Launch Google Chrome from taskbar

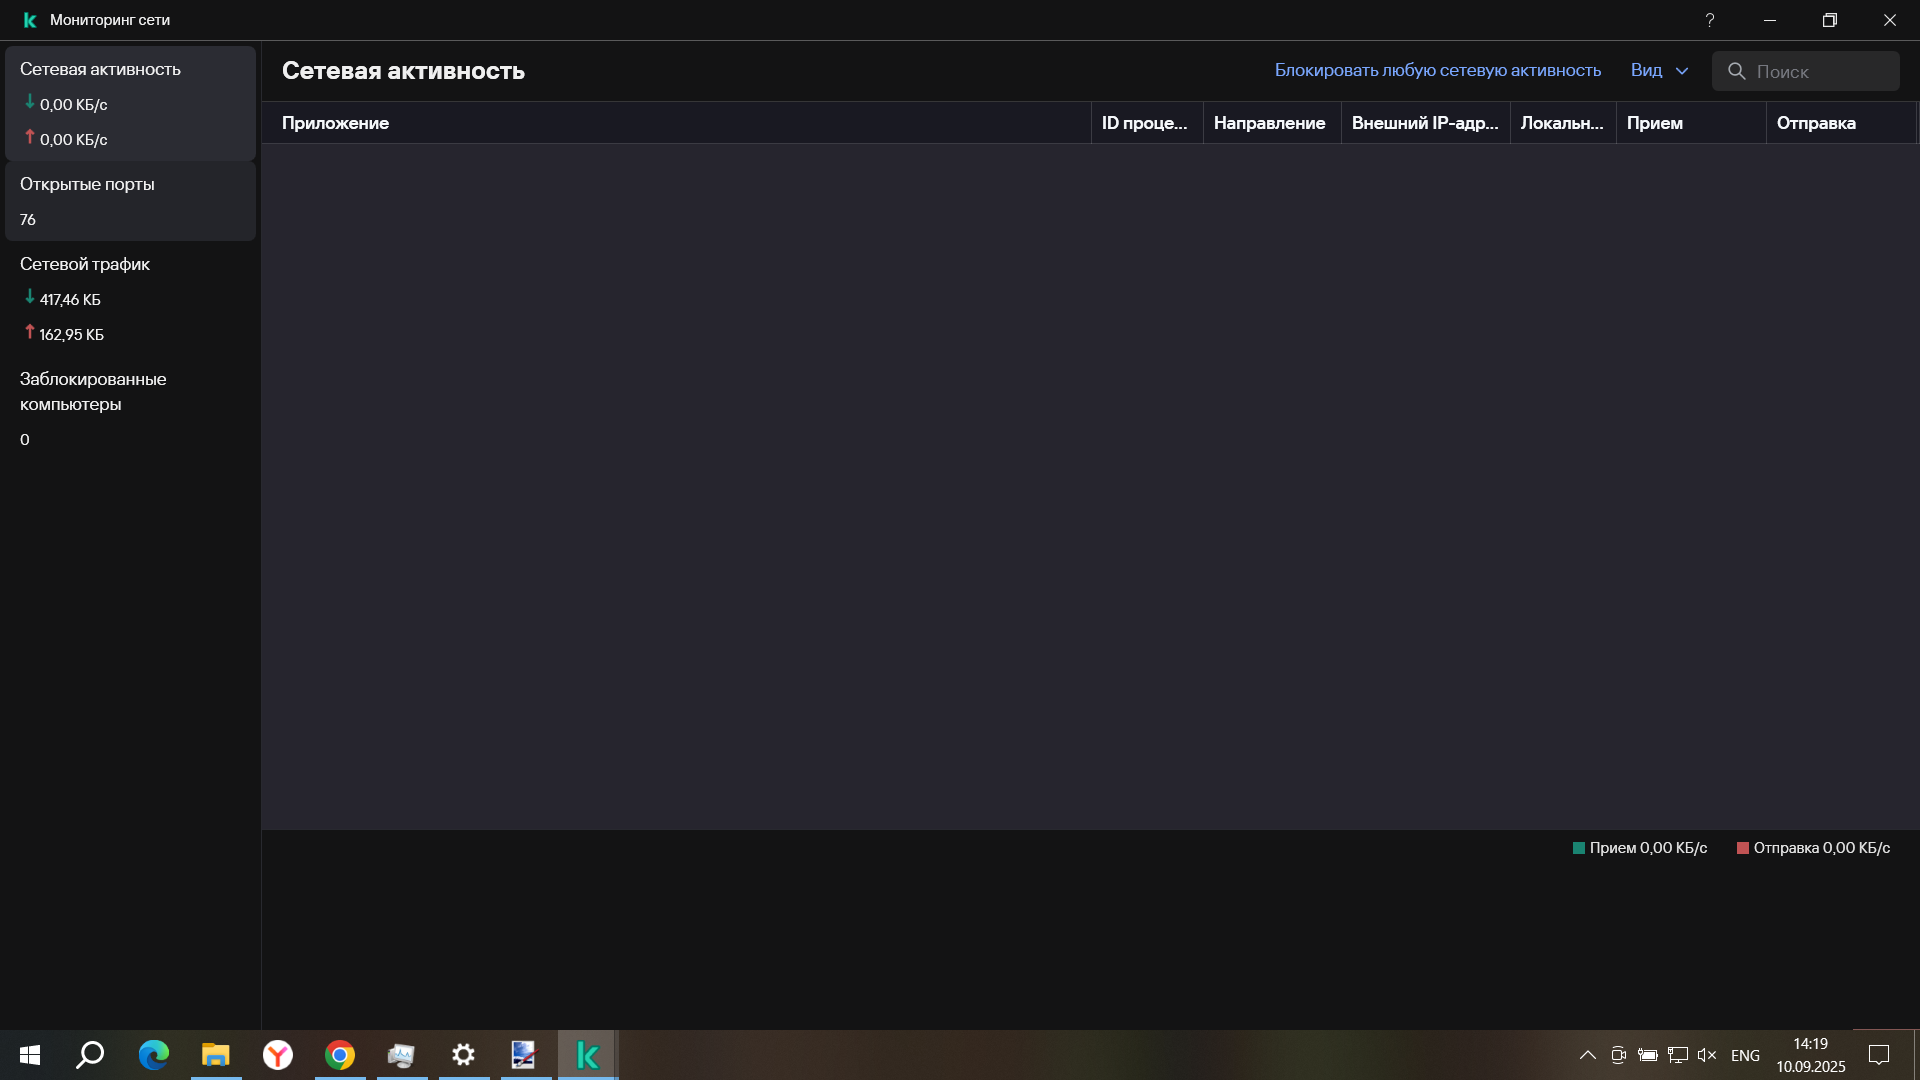(x=340, y=1055)
